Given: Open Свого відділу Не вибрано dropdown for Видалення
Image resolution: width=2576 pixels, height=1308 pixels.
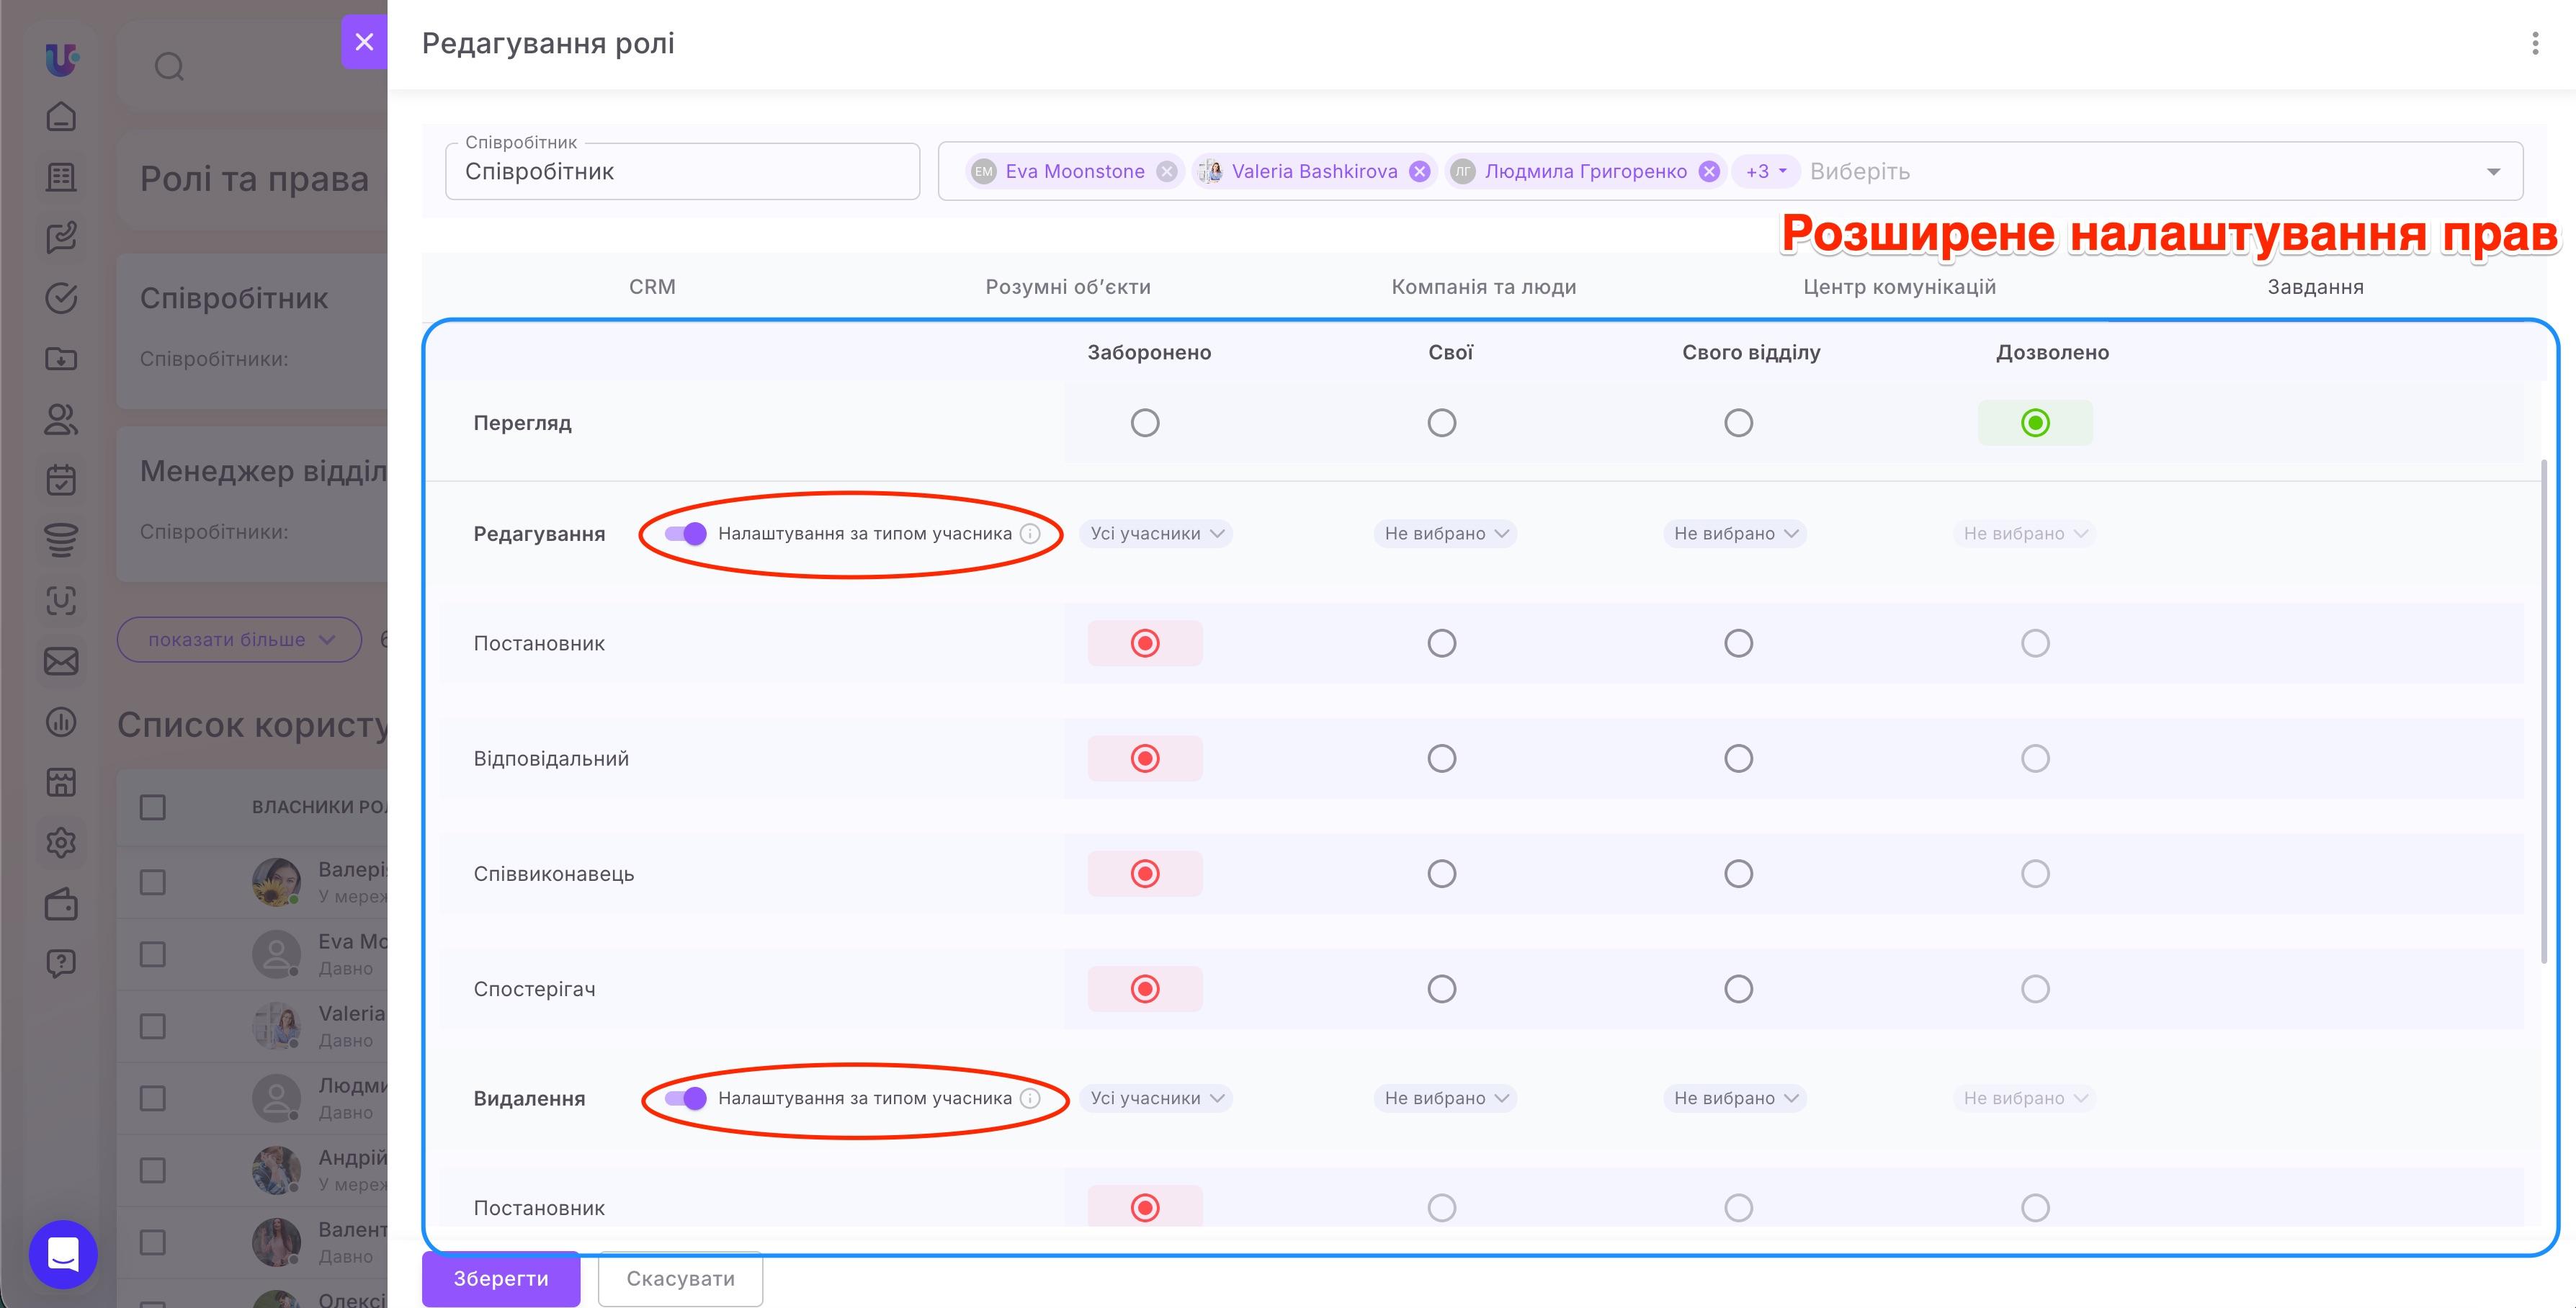Looking at the screenshot, I should coord(1735,1098).
